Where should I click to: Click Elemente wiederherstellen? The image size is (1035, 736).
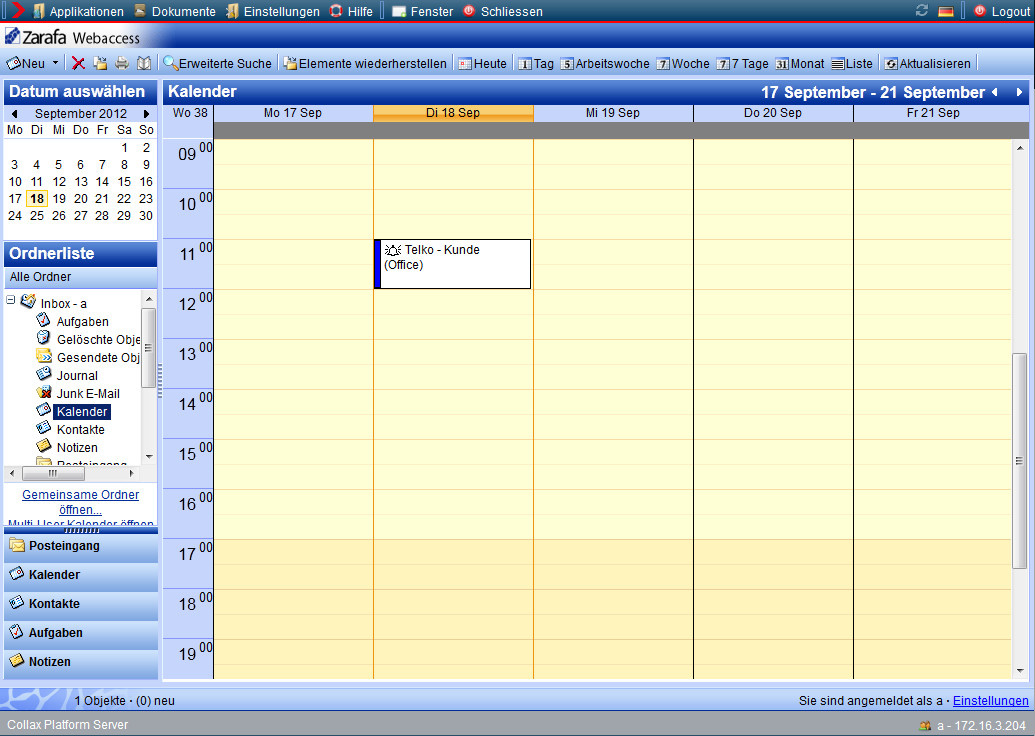coord(365,63)
